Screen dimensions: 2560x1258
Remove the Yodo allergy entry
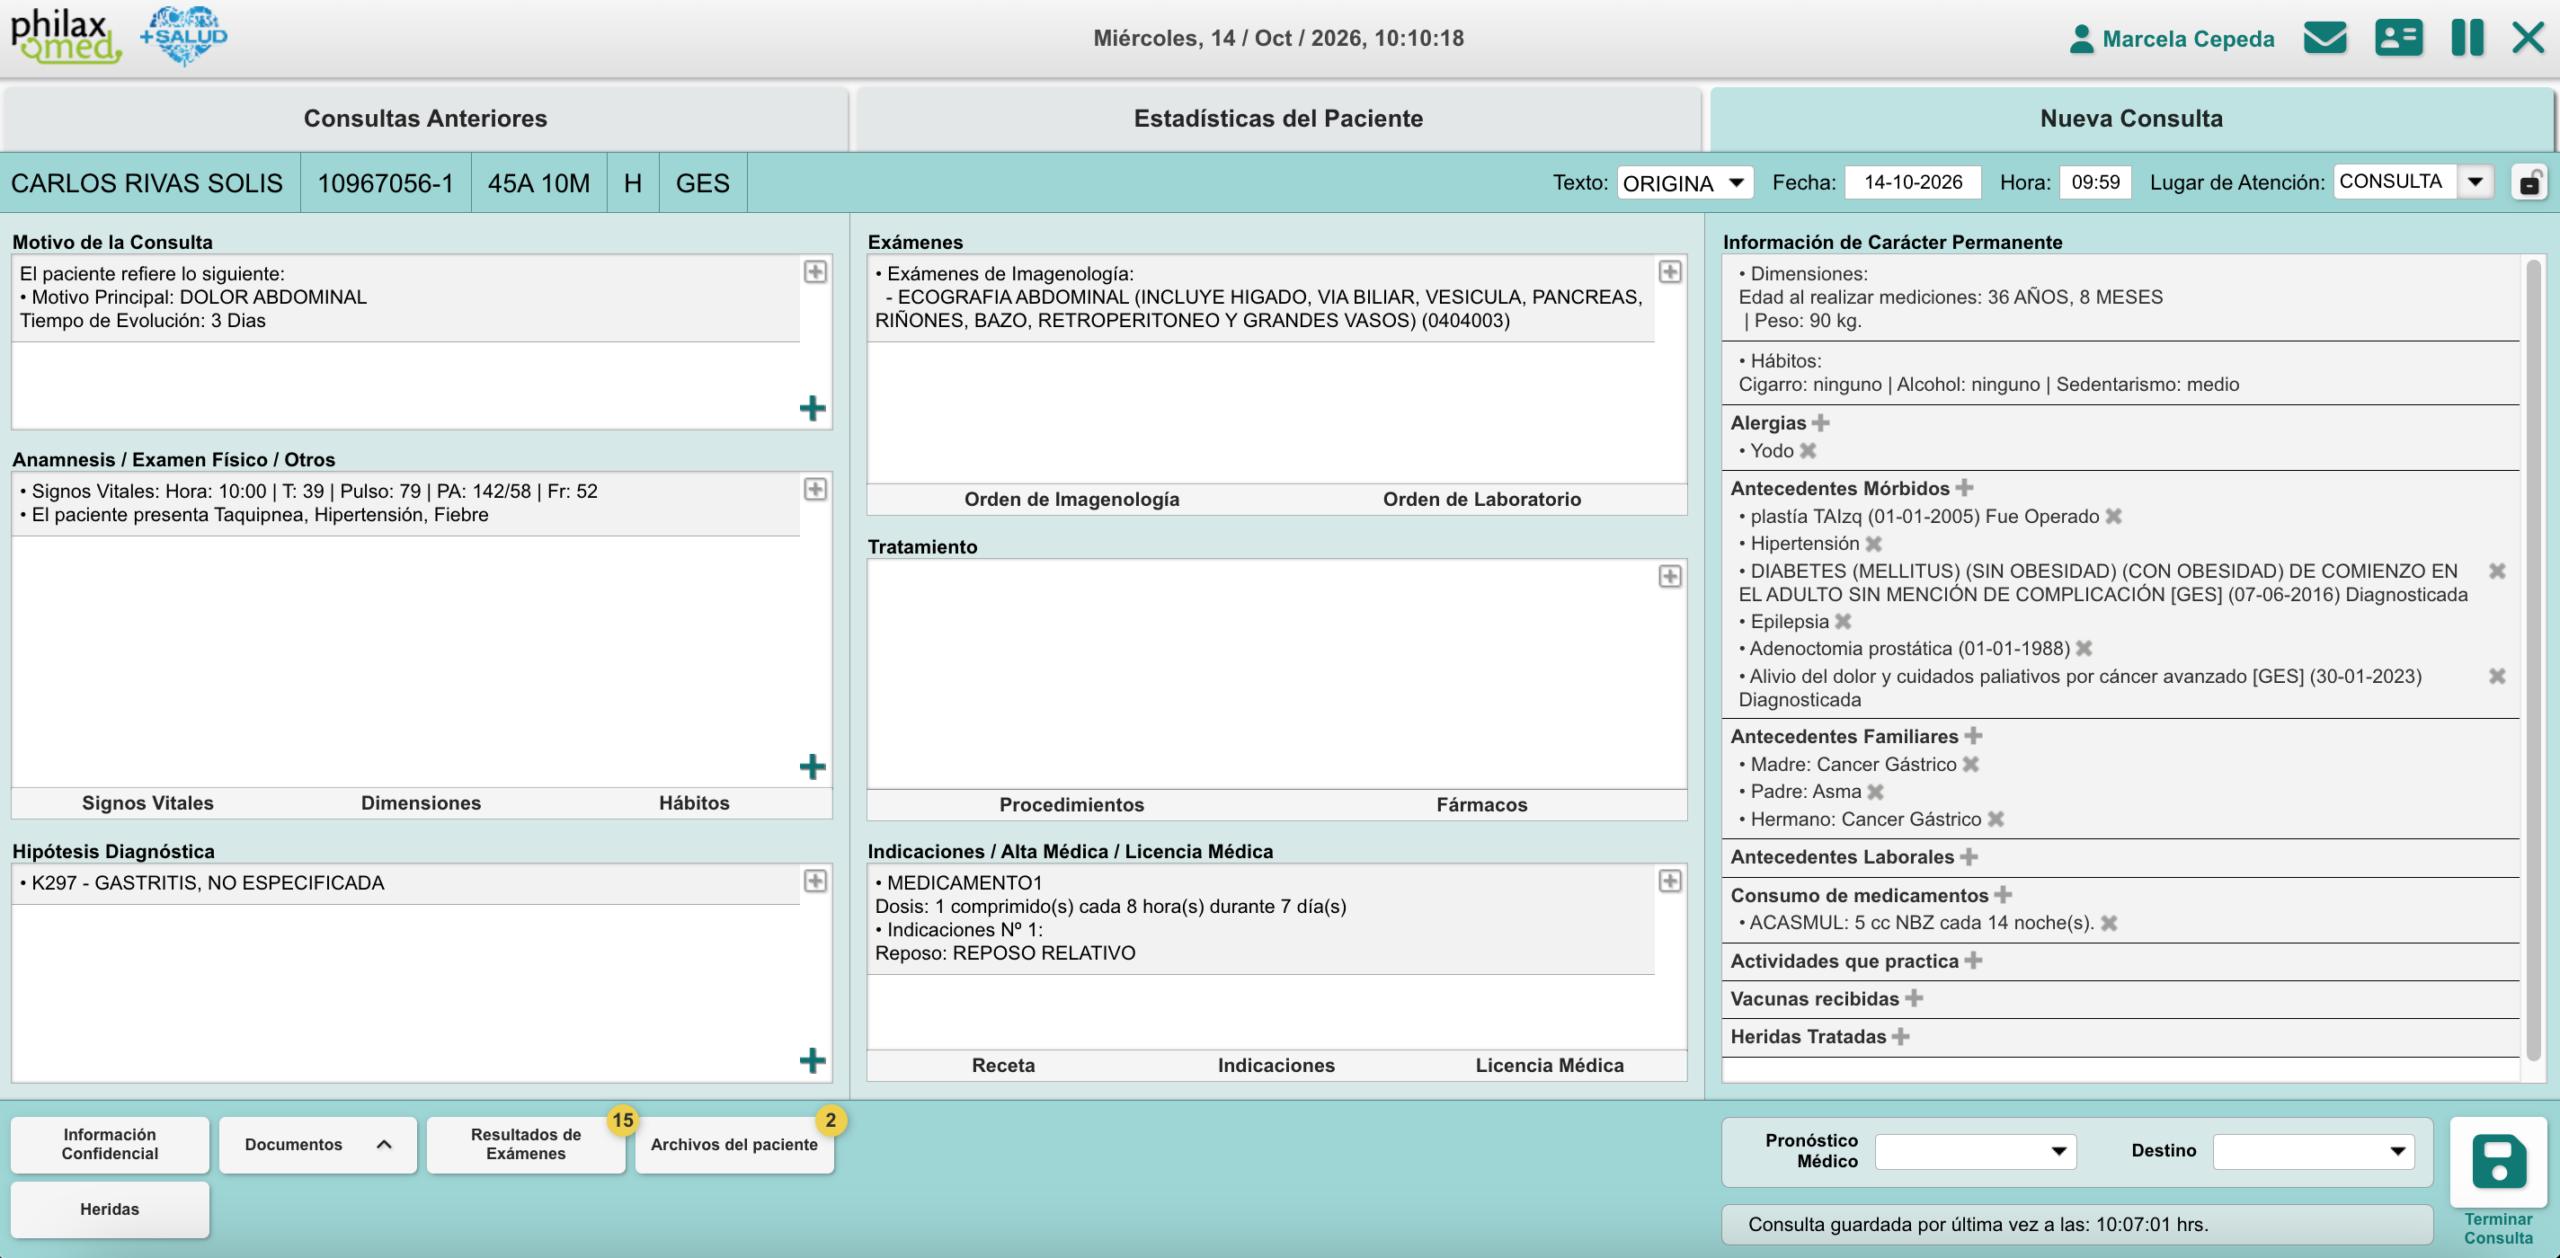(1808, 451)
